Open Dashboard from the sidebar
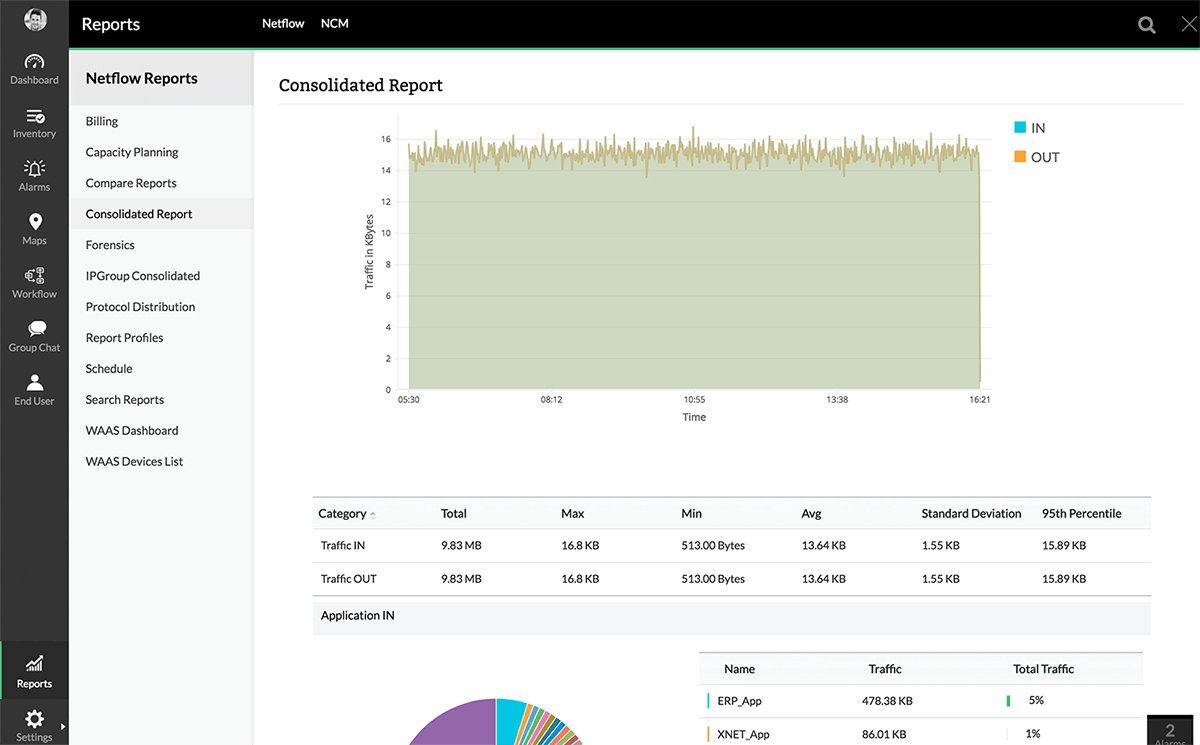This screenshot has height=745, width=1200. coord(34,69)
